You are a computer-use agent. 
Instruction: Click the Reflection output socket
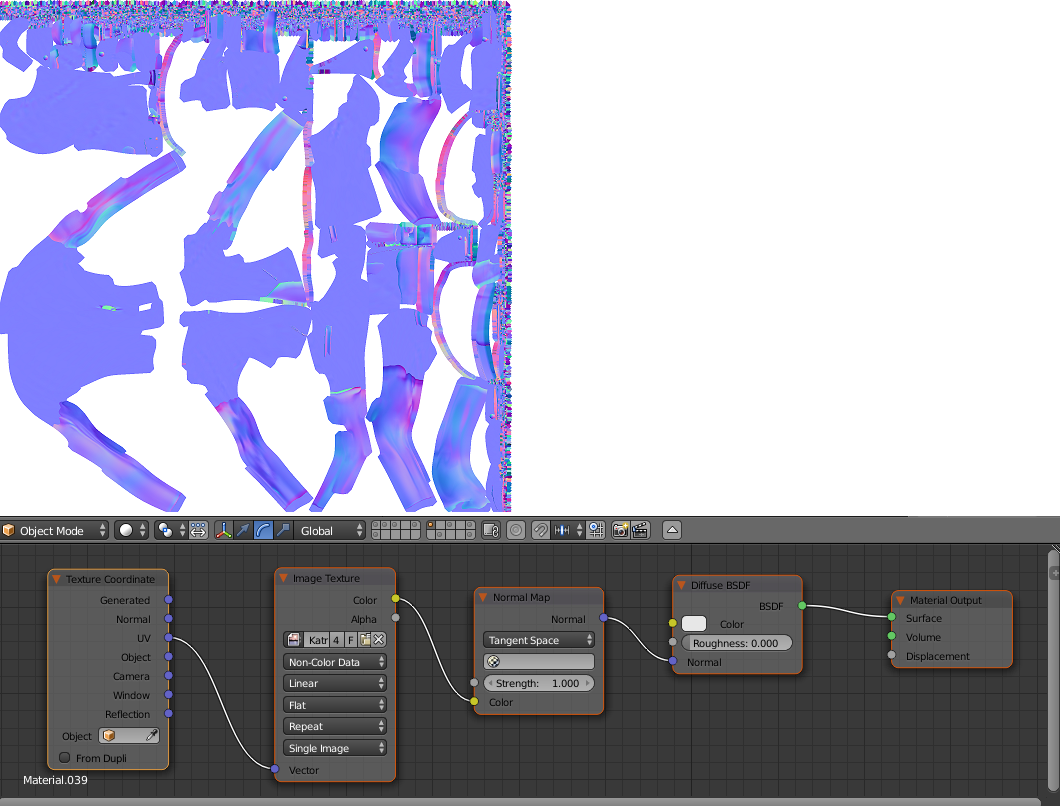tap(168, 713)
